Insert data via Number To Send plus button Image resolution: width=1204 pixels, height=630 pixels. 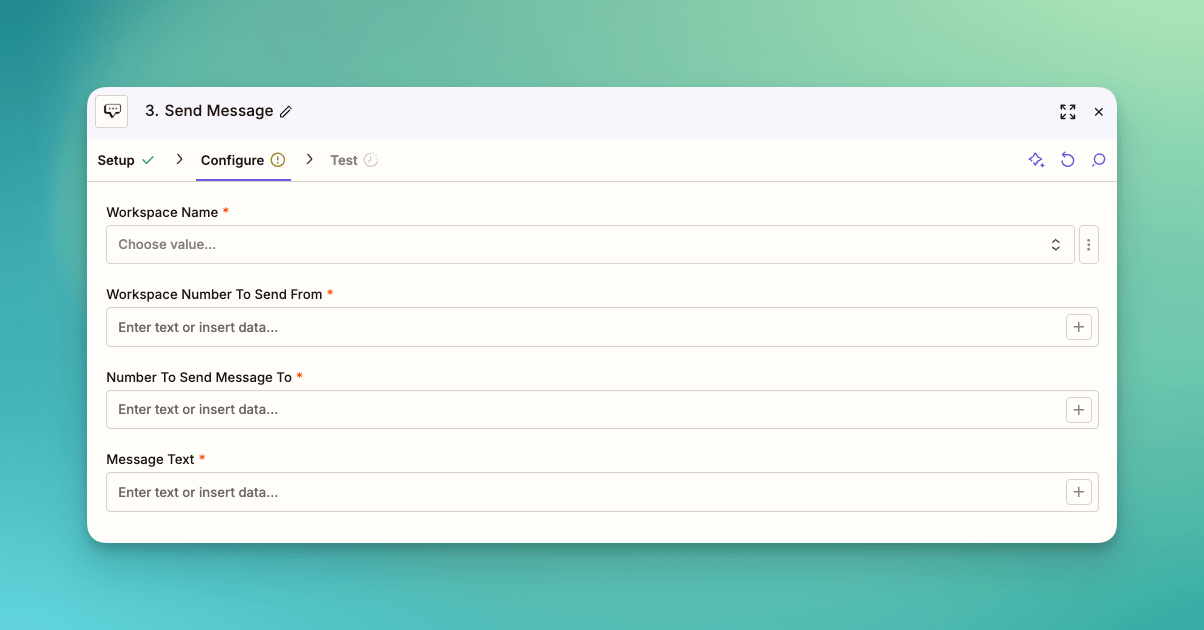[1079, 409]
